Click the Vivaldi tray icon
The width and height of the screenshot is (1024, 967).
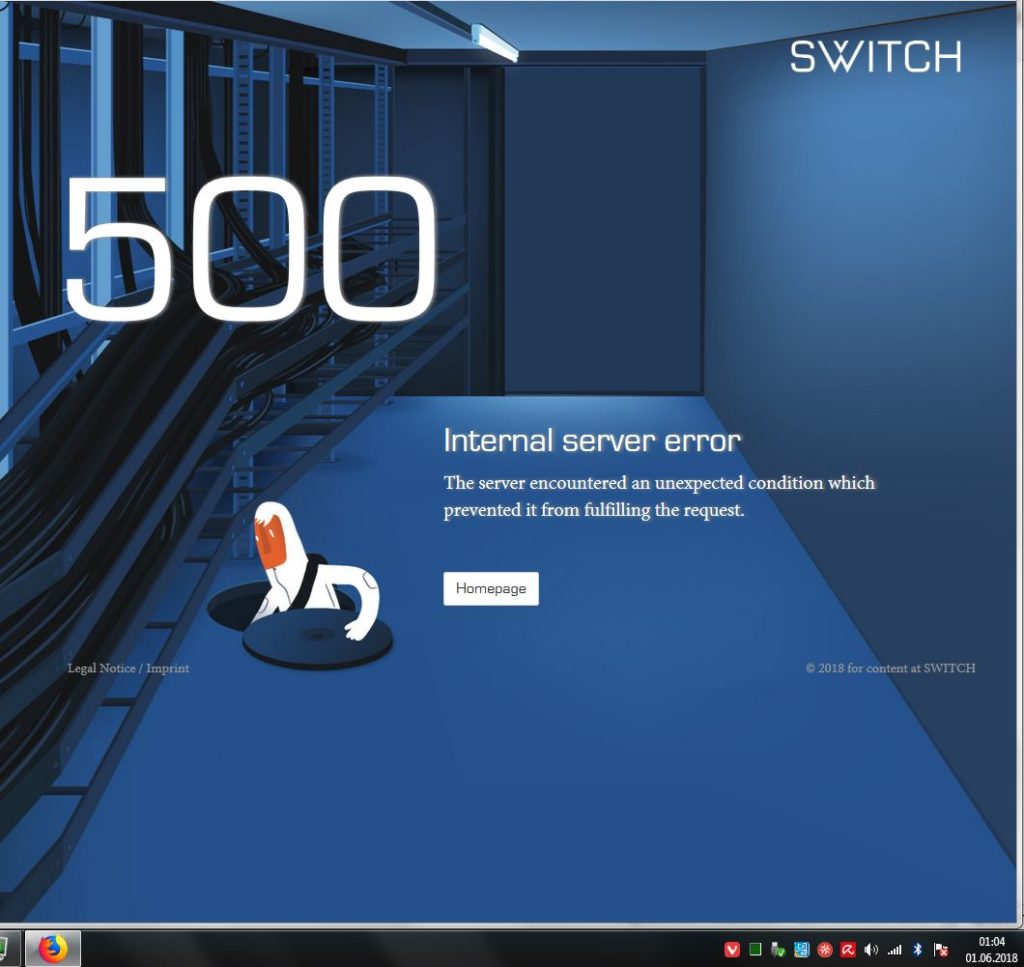732,949
